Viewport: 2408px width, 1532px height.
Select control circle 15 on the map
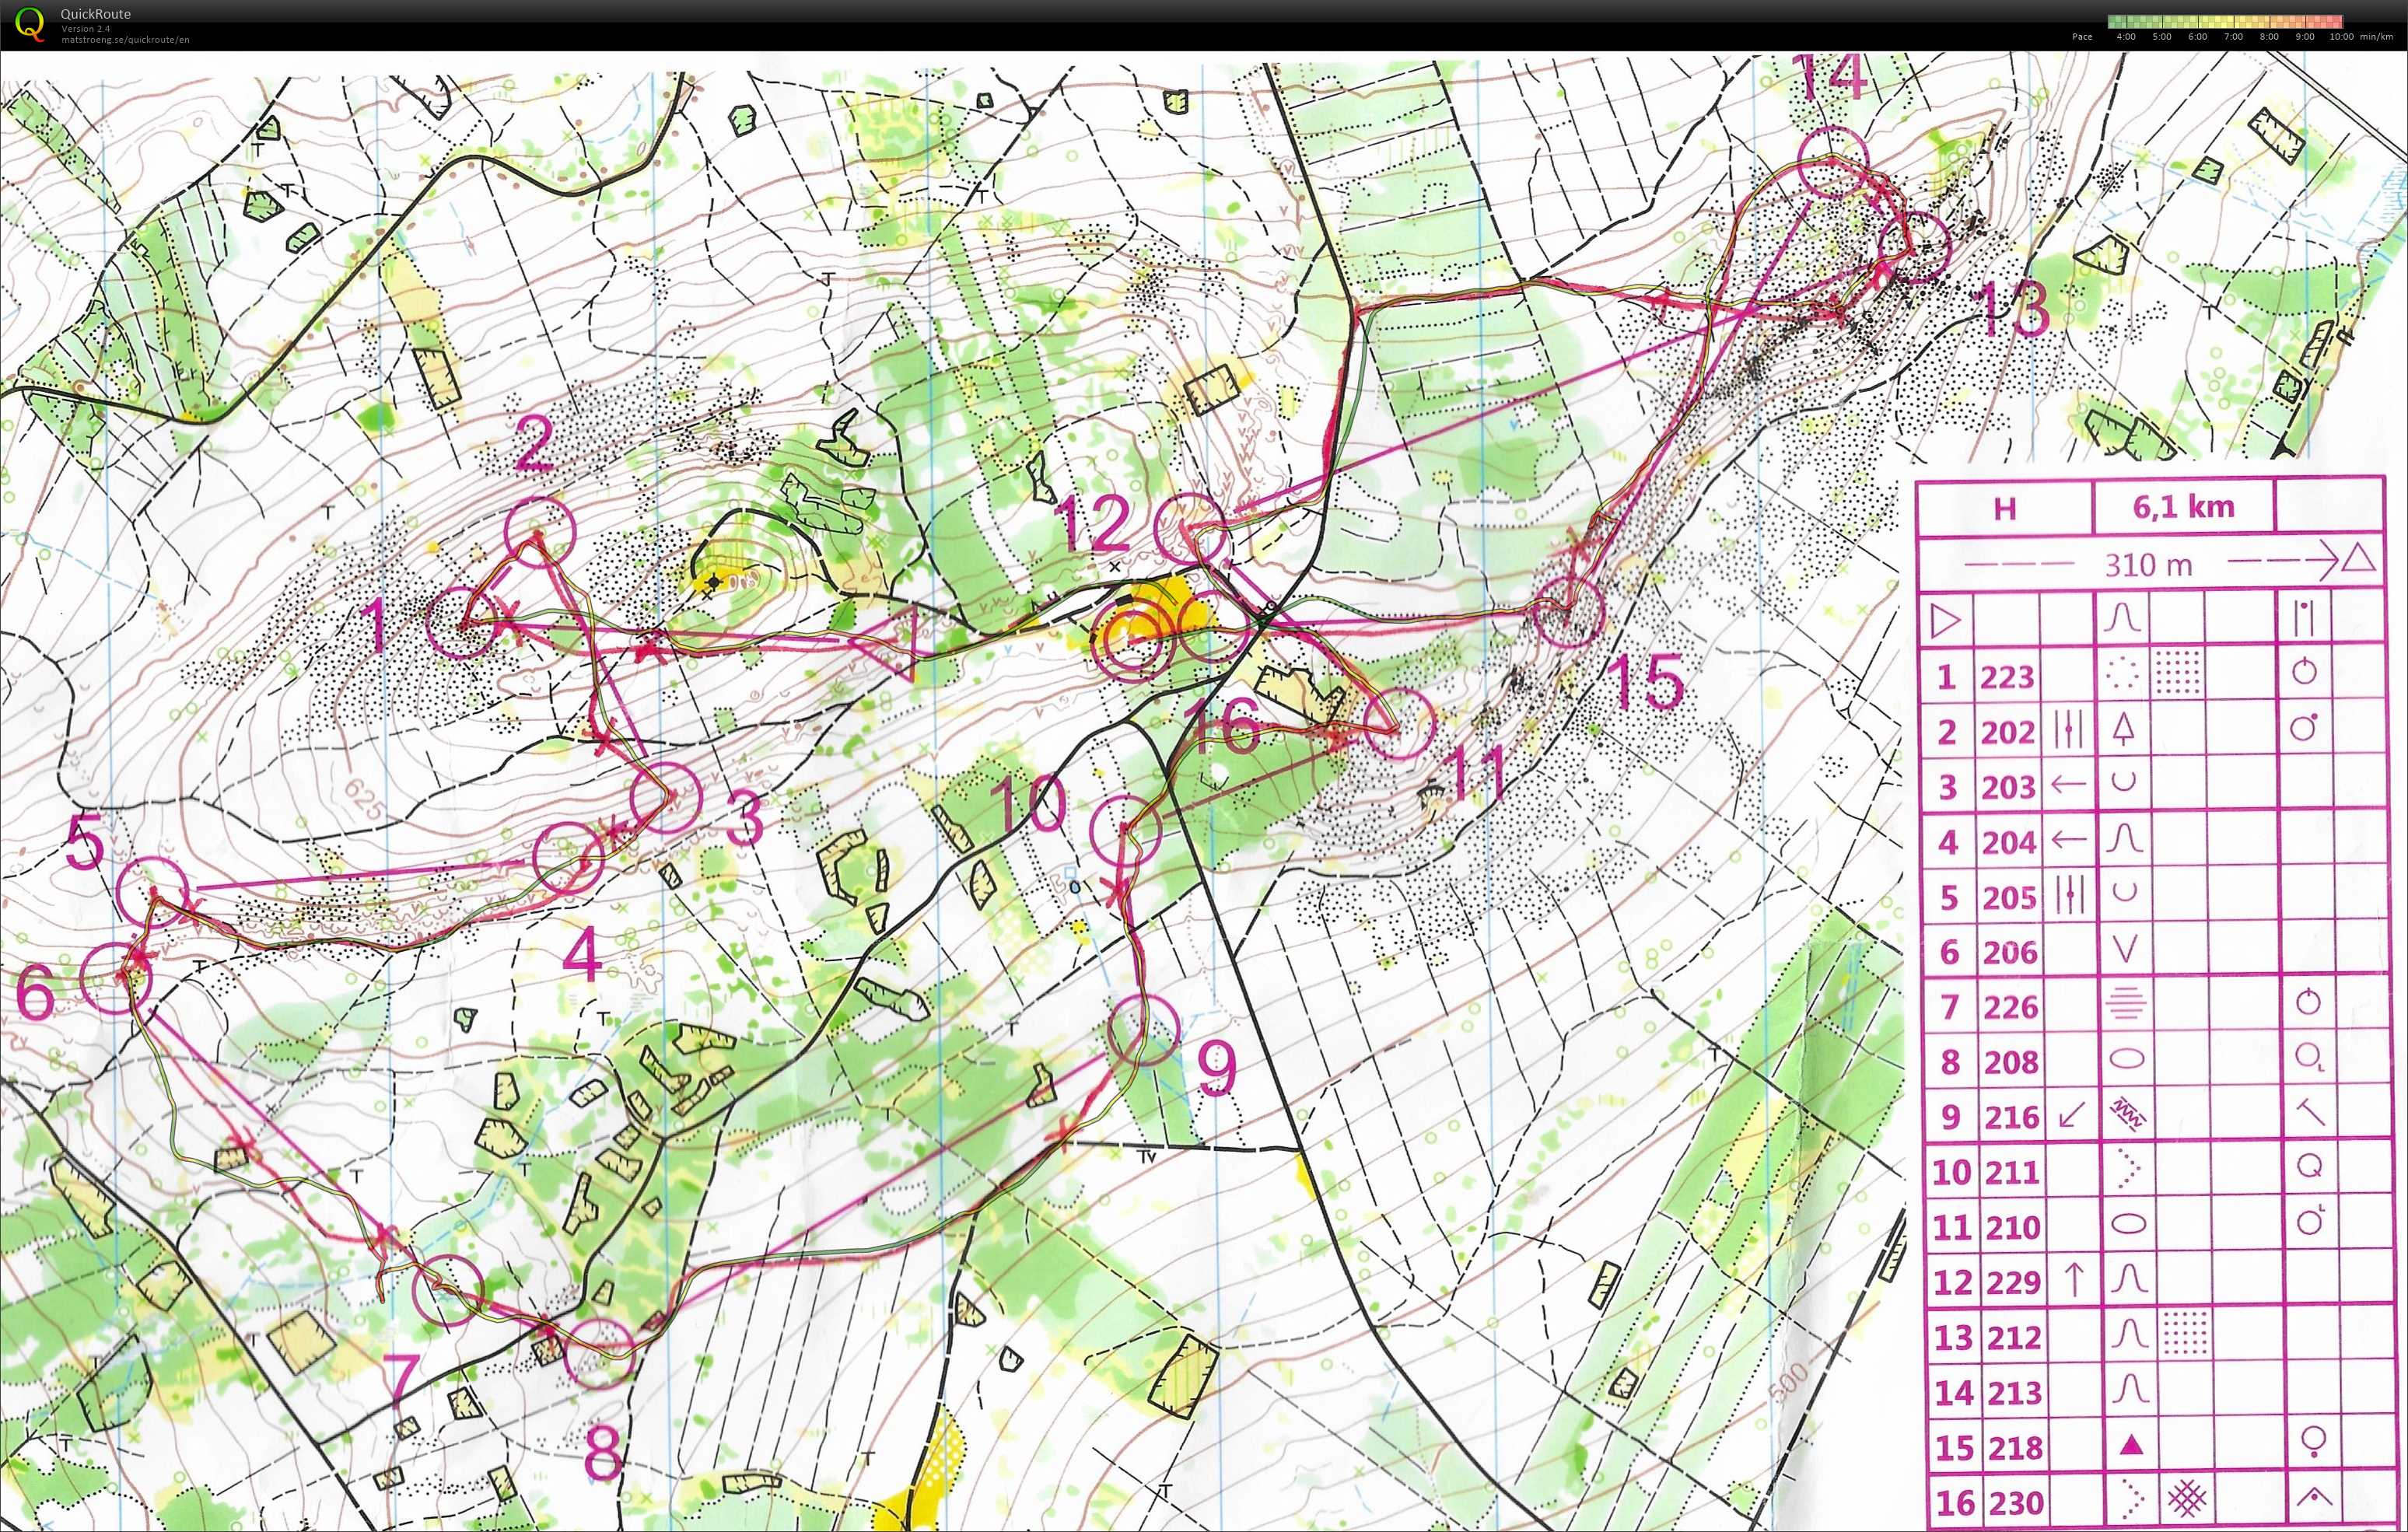pyautogui.click(x=1569, y=612)
